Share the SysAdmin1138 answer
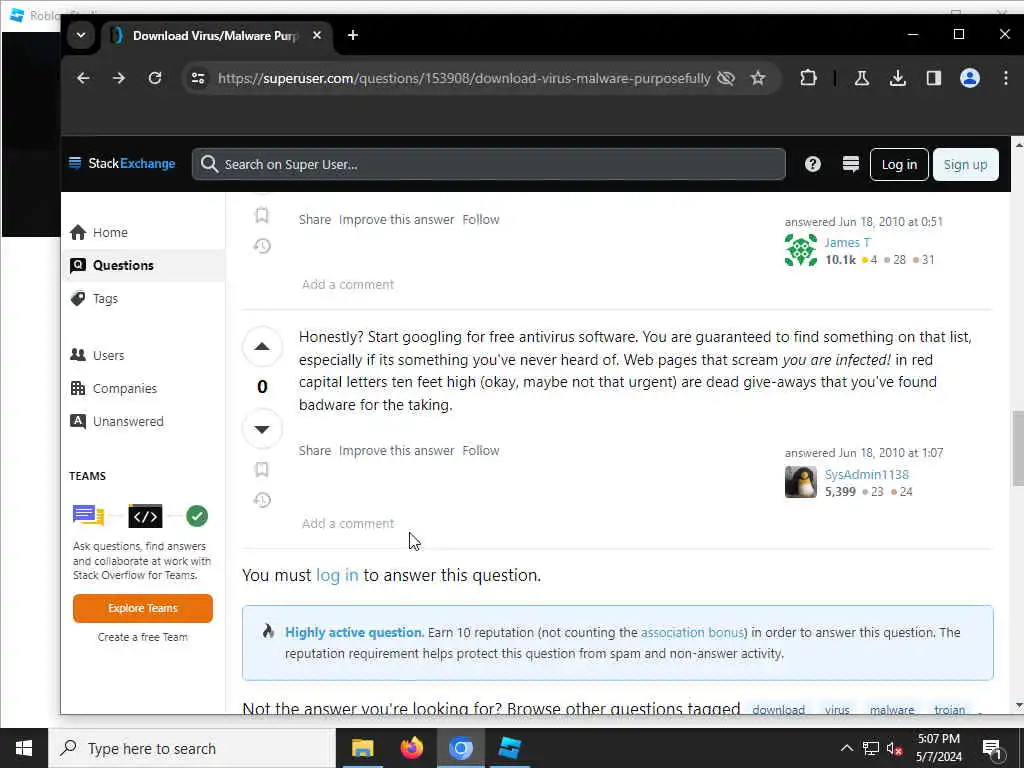 pos(315,451)
